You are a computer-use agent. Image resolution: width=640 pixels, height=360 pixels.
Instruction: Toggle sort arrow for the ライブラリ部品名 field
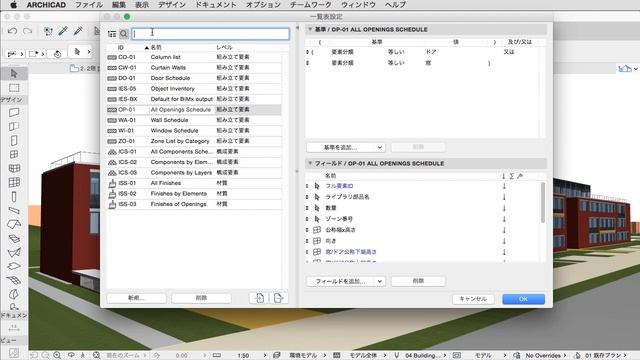504,197
